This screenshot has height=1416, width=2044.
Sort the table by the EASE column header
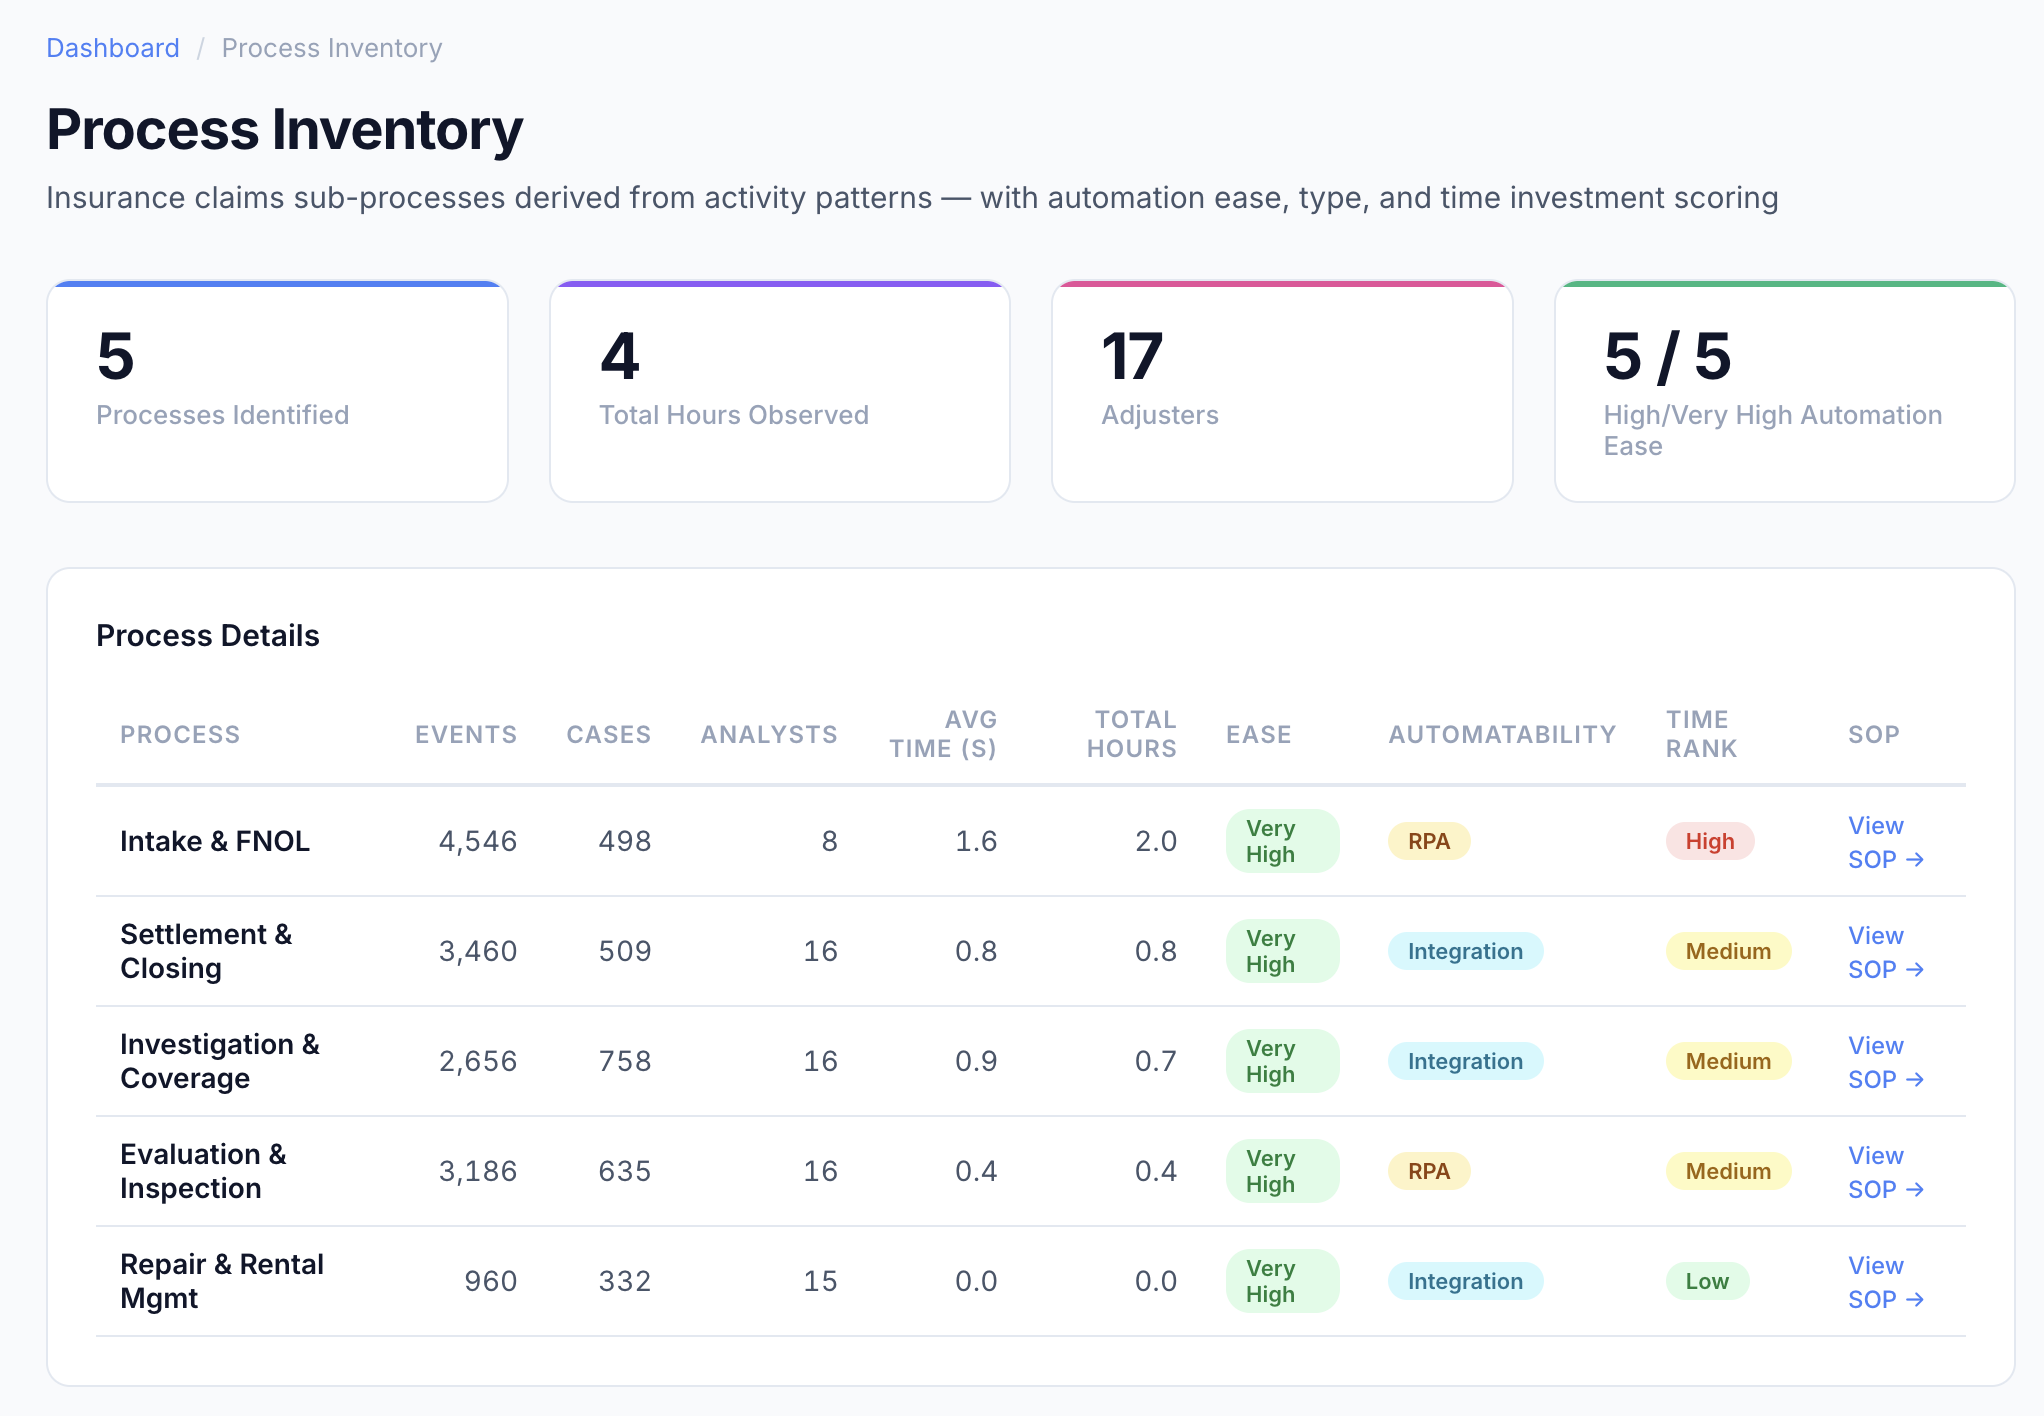tap(1258, 734)
